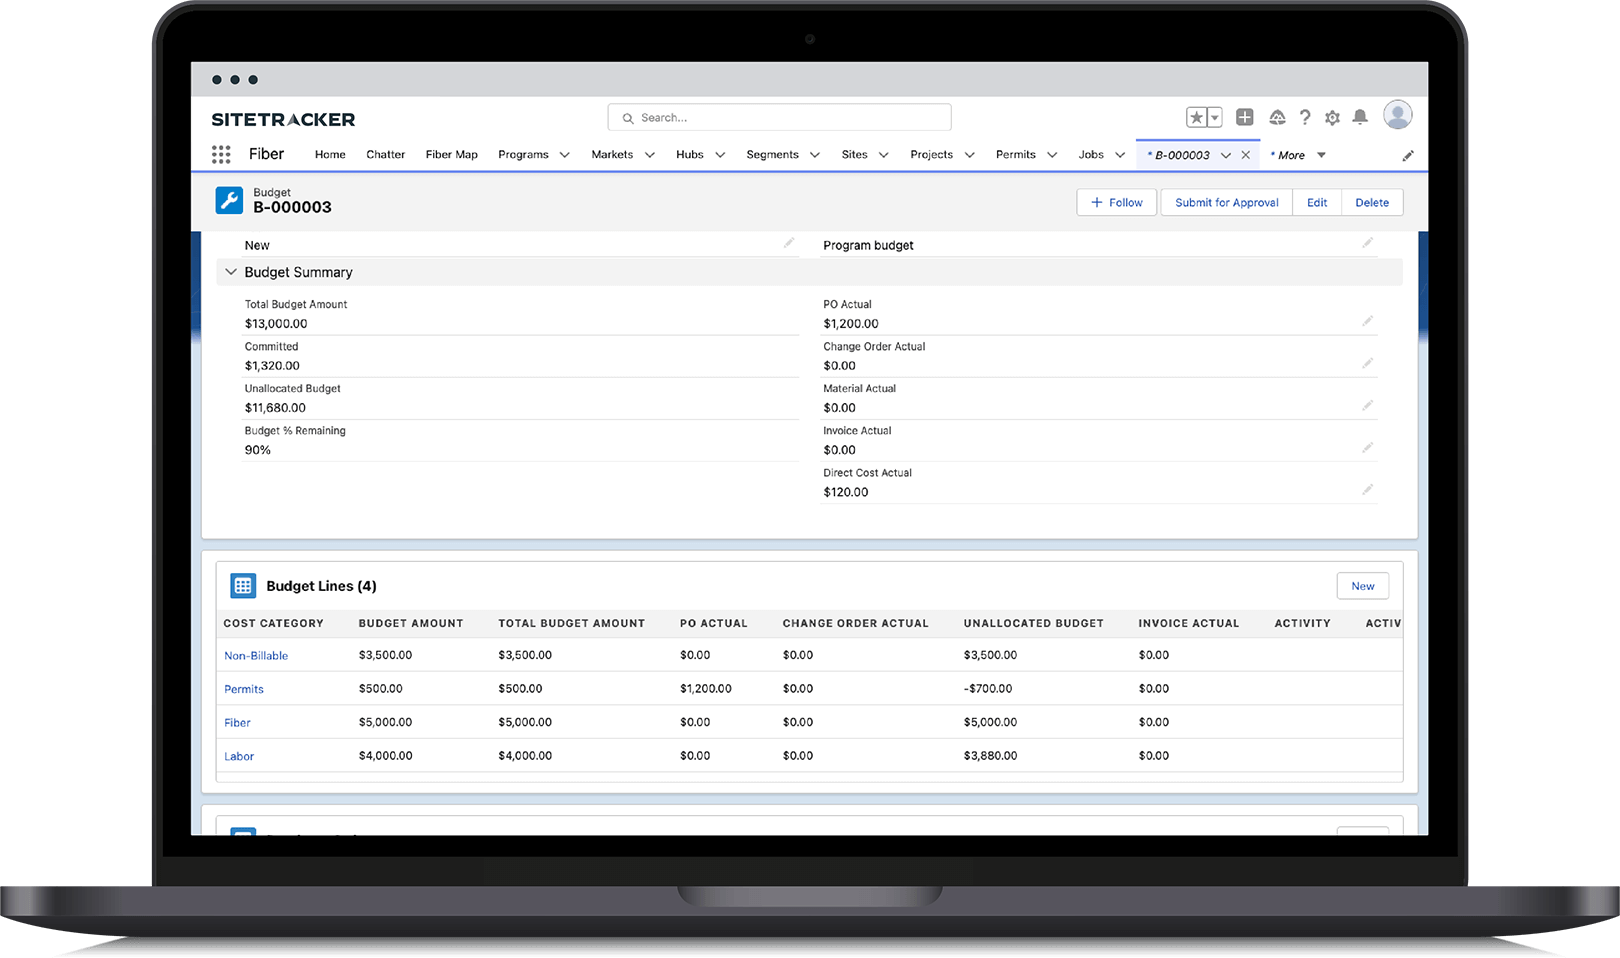Open Budget Lines (4) related list title
The width and height of the screenshot is (1620, 958).
click(x=321, y=586)
